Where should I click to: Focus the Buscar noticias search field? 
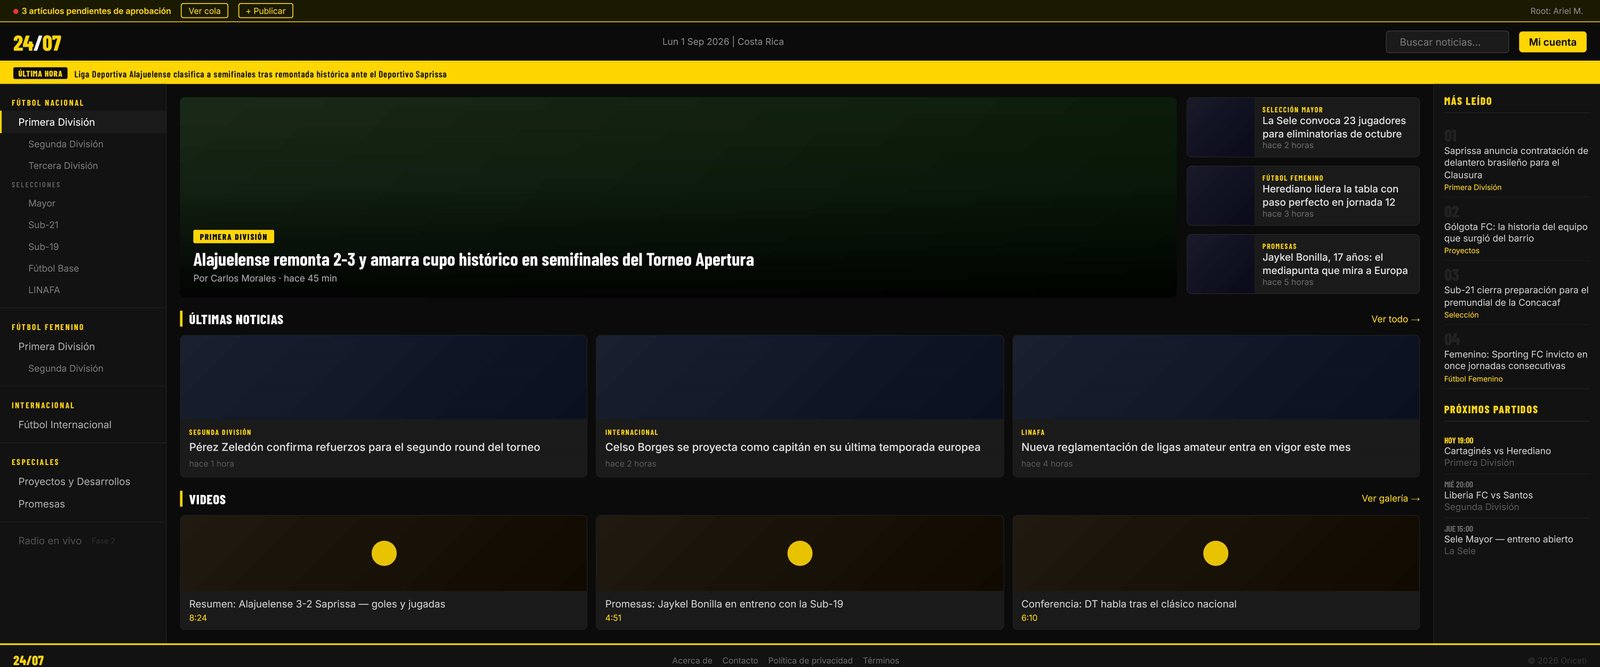[1447, 42]
